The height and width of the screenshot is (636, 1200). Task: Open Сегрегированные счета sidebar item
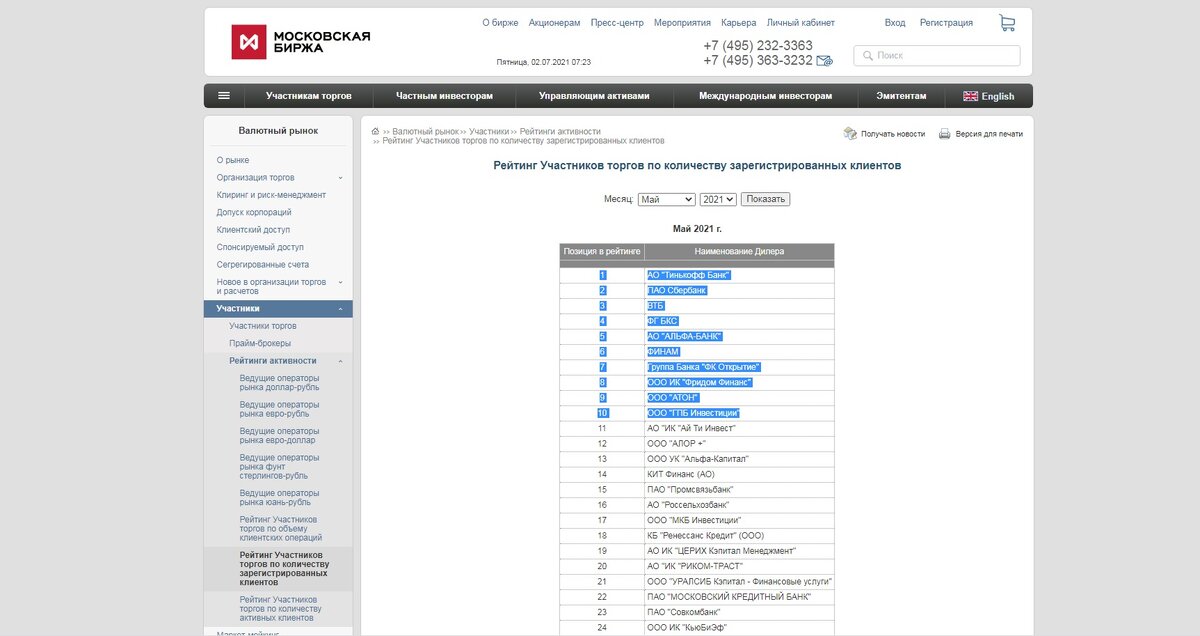click(263, 265)
